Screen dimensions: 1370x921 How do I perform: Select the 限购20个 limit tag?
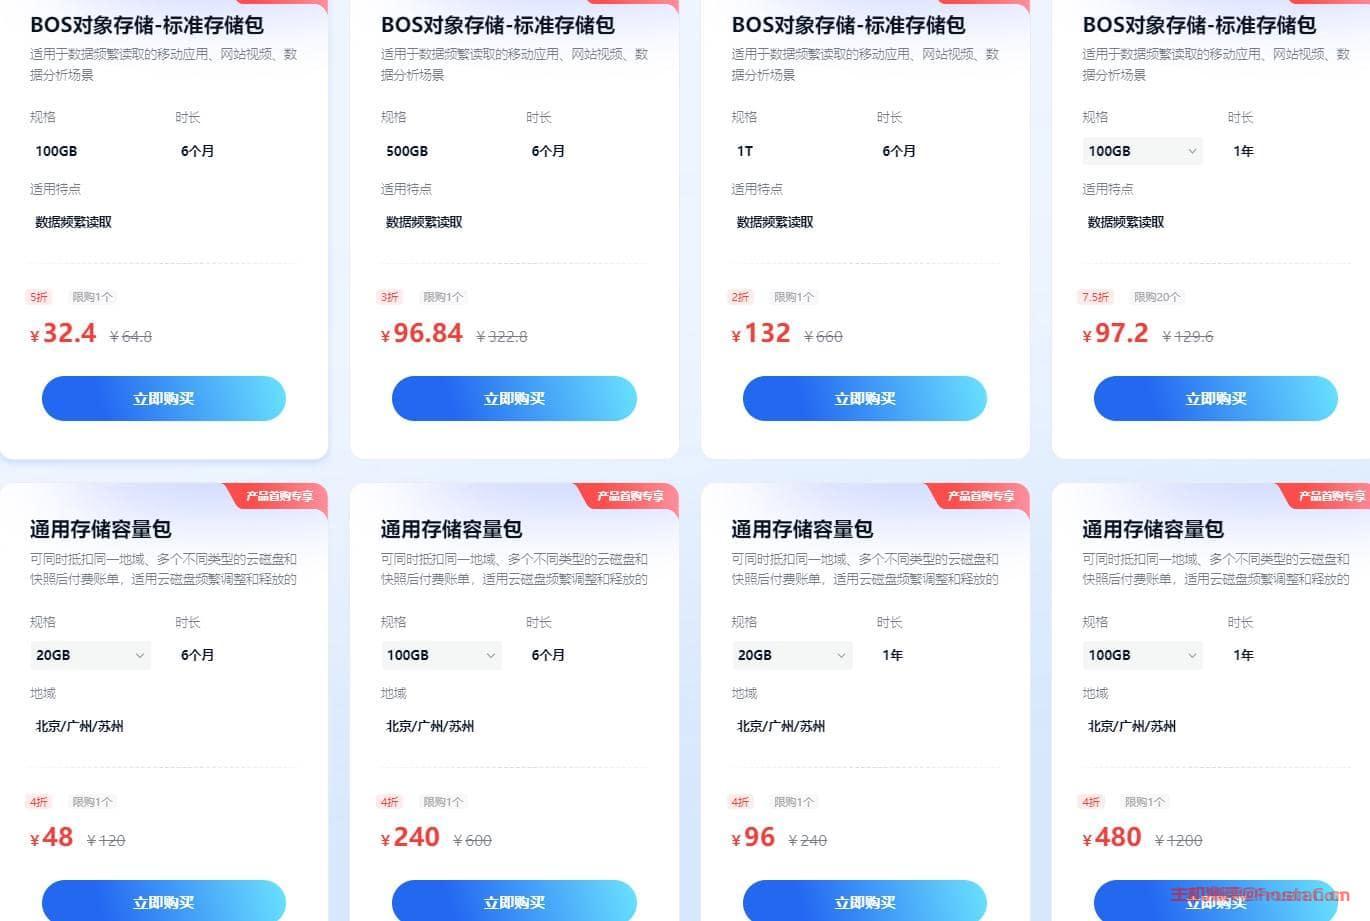click(1157, 297)
